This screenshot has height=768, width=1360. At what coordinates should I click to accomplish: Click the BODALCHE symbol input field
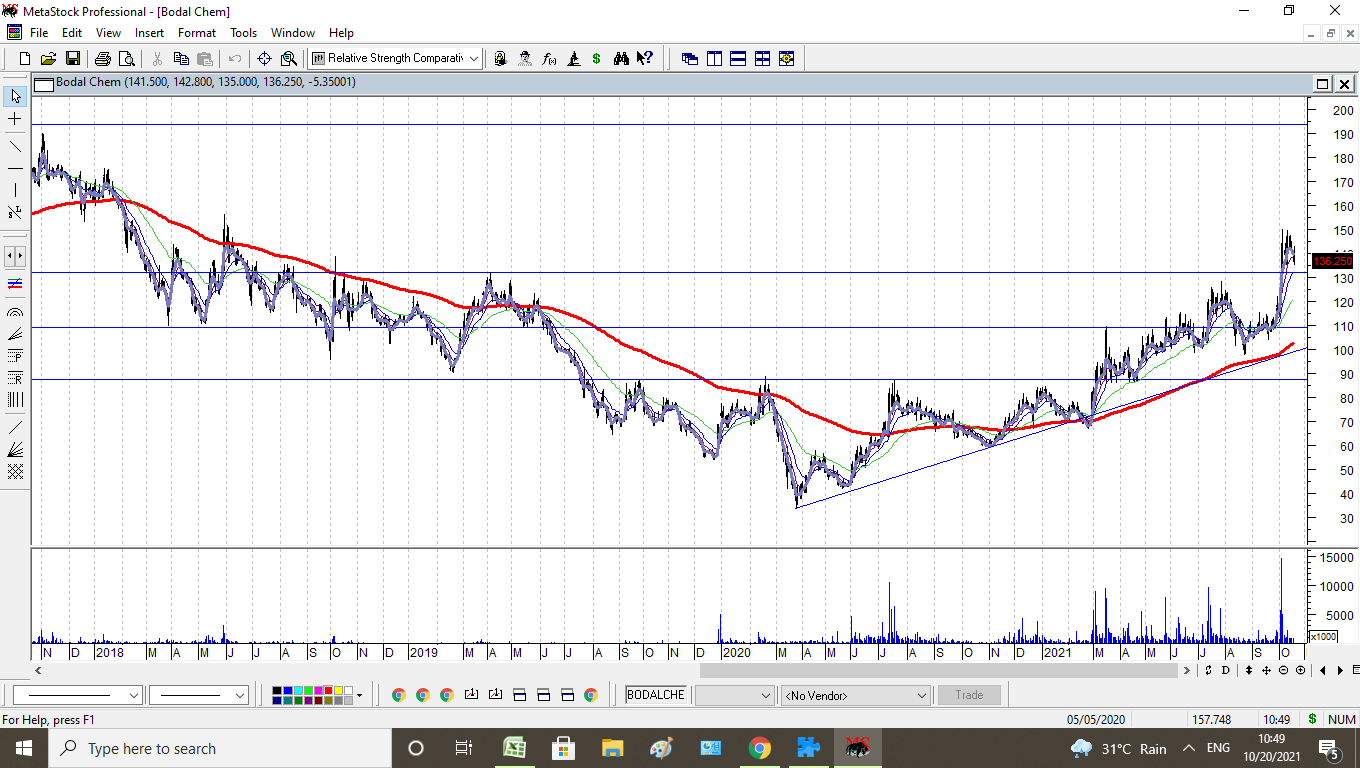(x=656, y=695)
